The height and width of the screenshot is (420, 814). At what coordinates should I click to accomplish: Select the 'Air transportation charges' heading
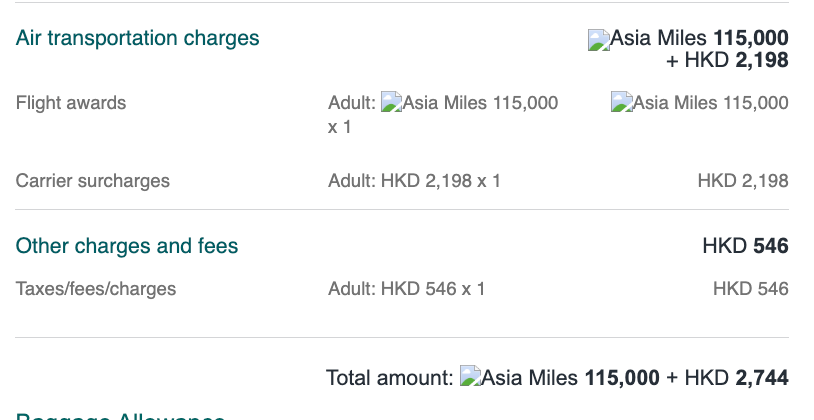(x=138, y=38)
